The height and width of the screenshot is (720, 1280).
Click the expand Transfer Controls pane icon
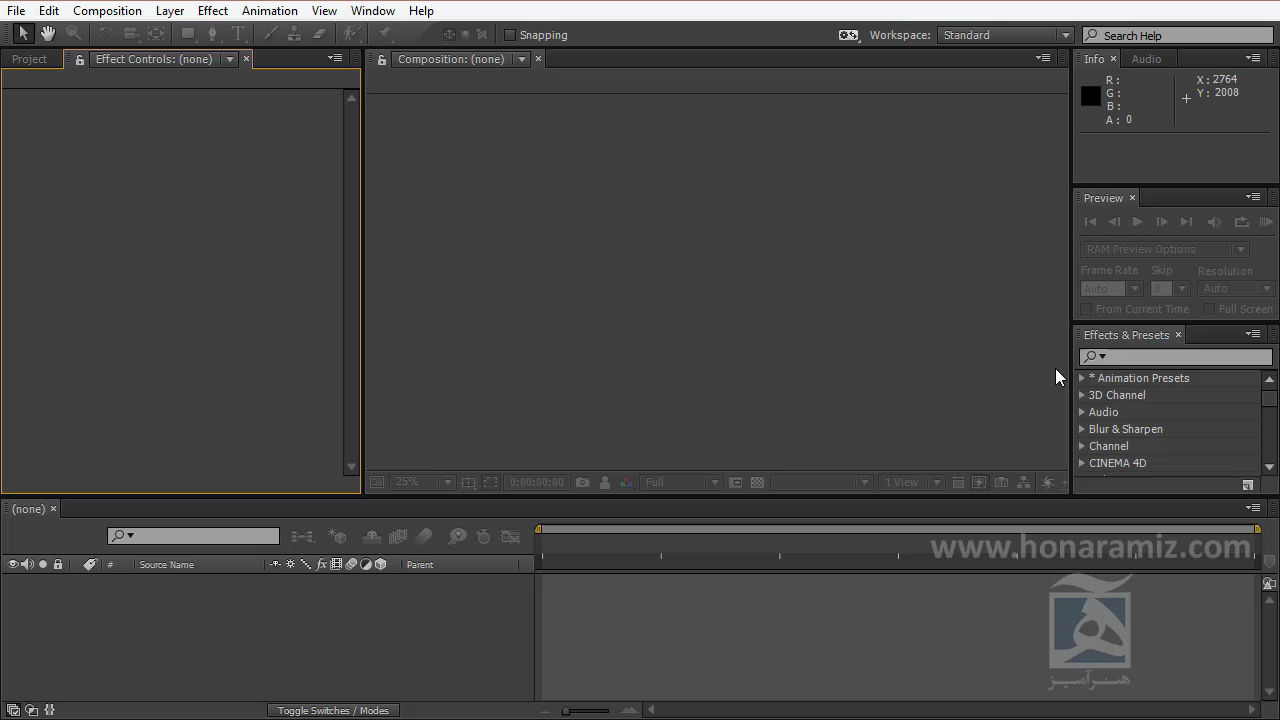[31, 710]
